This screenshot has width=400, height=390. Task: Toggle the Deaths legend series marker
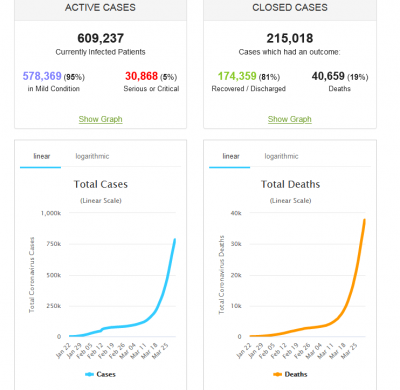277,374
